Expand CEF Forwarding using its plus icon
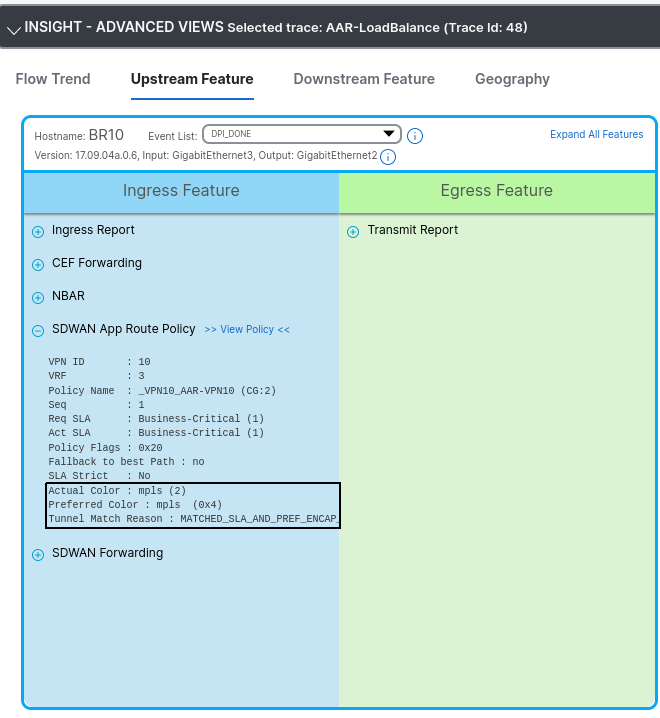The width and height of the screenshot is (660, 718). click(38, 264)
